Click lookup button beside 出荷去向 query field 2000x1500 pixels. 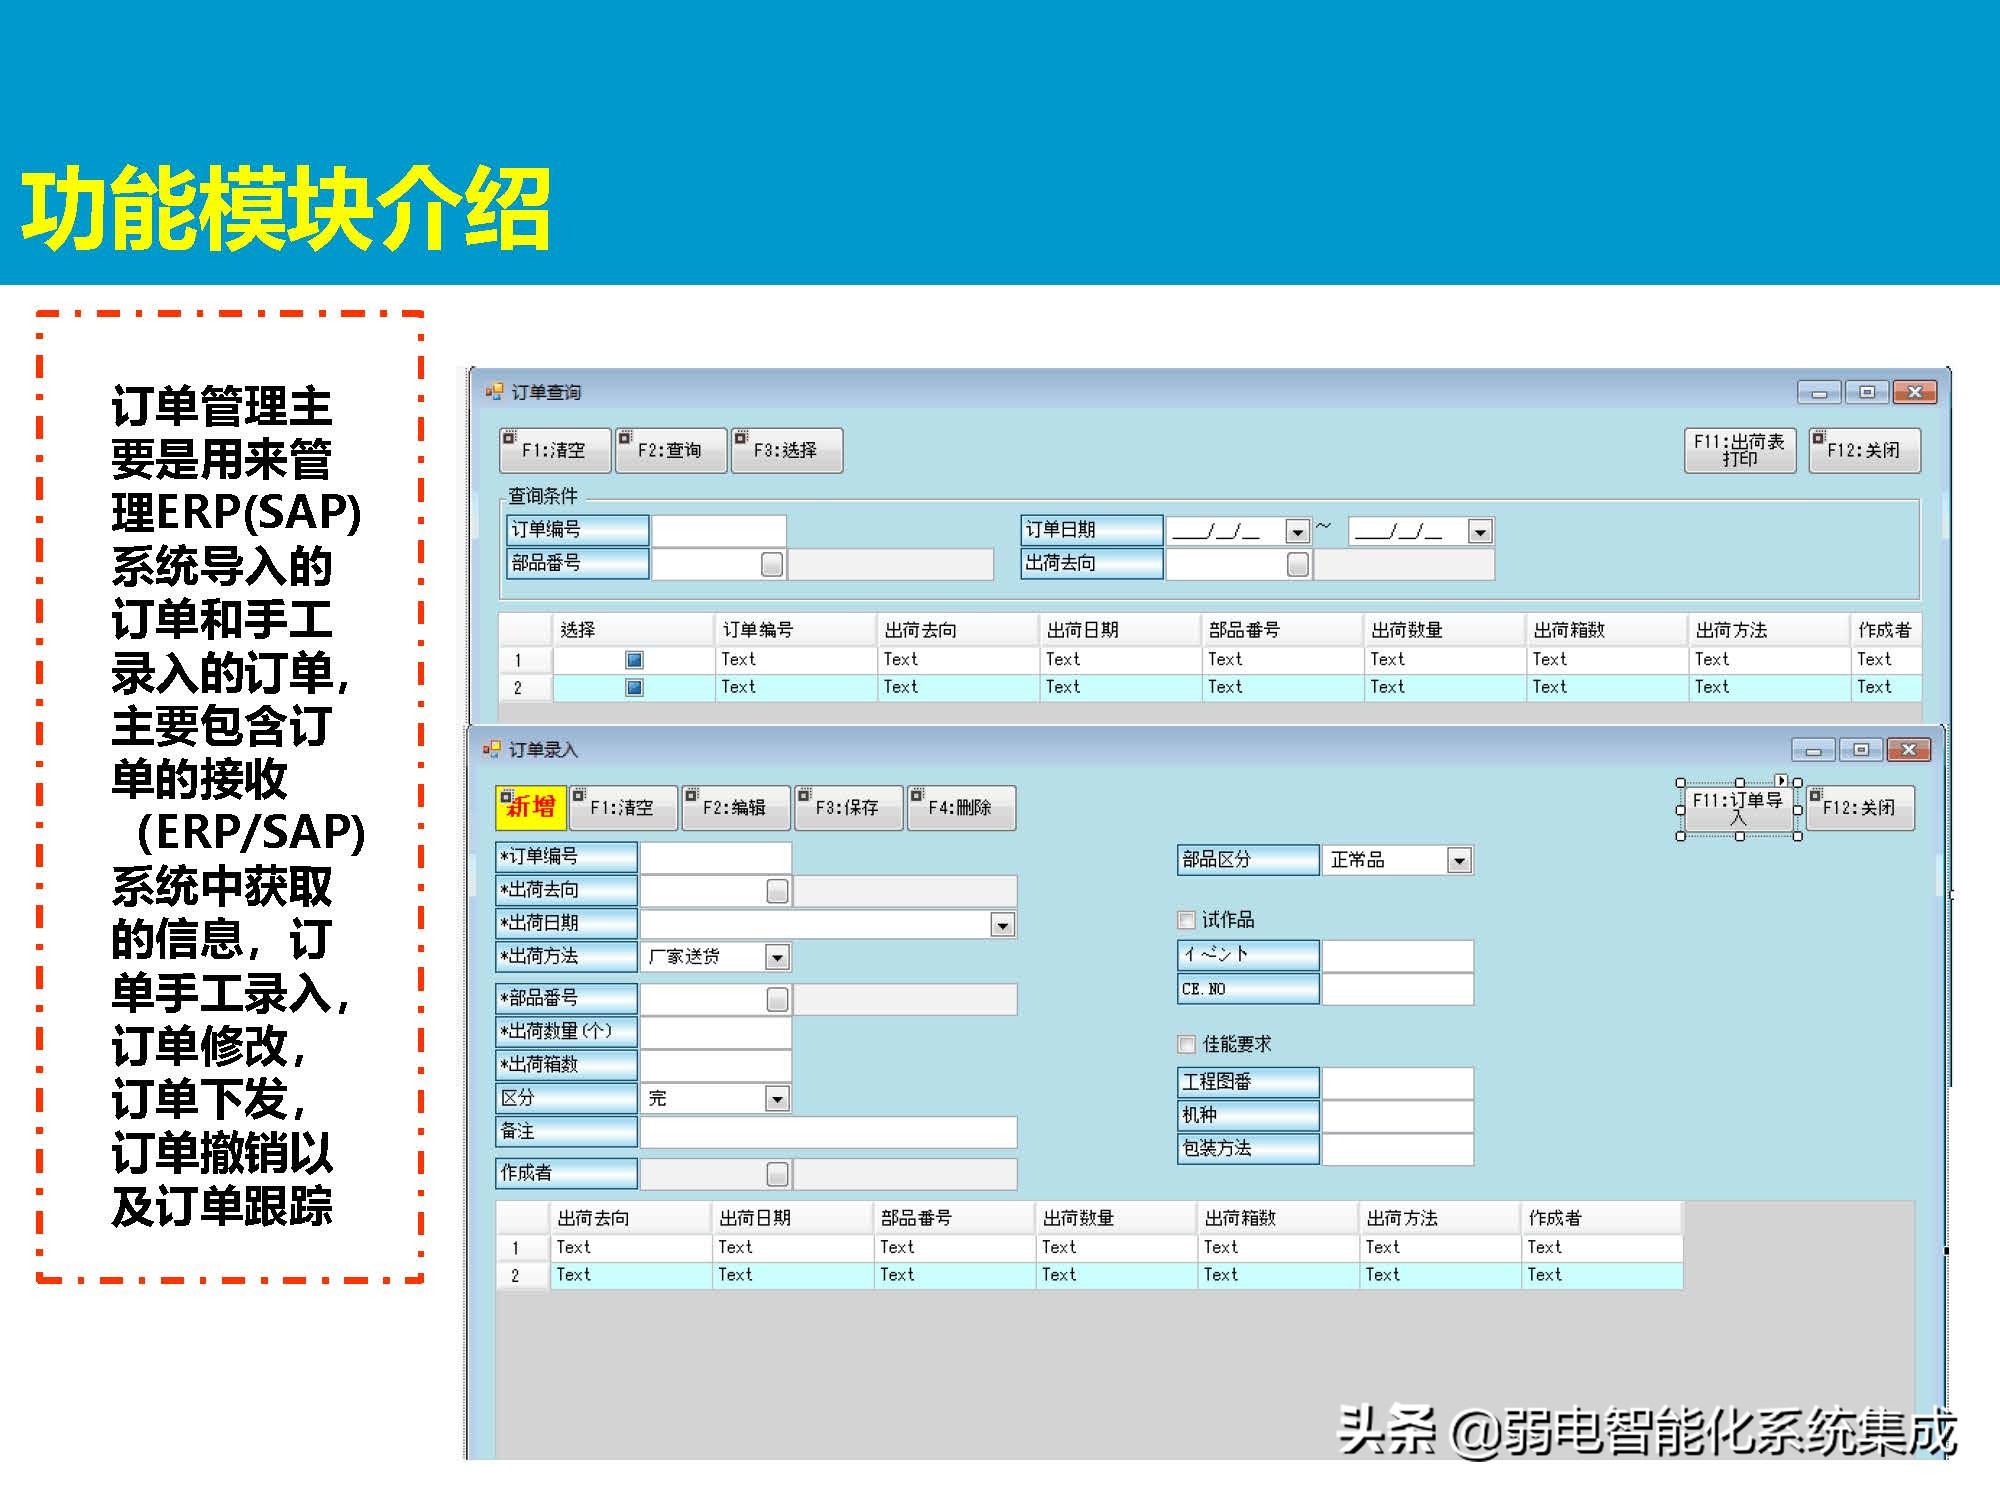[x=1298, y=564]
